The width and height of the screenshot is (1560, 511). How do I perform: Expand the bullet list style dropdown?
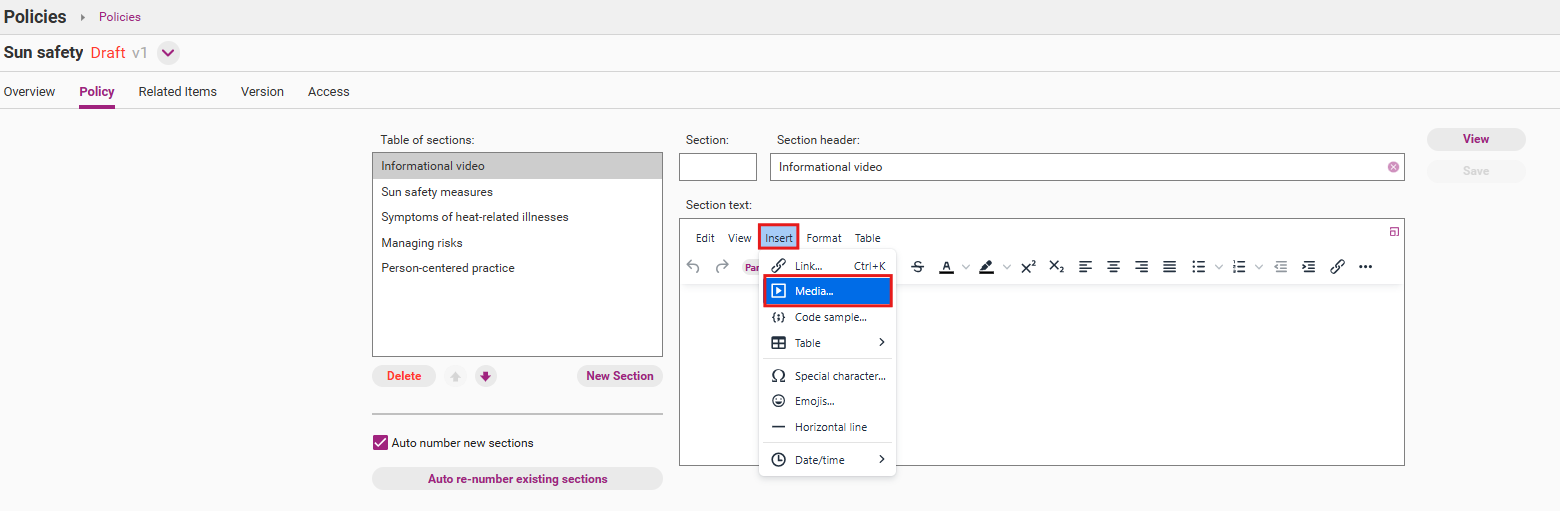(x=1218, y=267)
